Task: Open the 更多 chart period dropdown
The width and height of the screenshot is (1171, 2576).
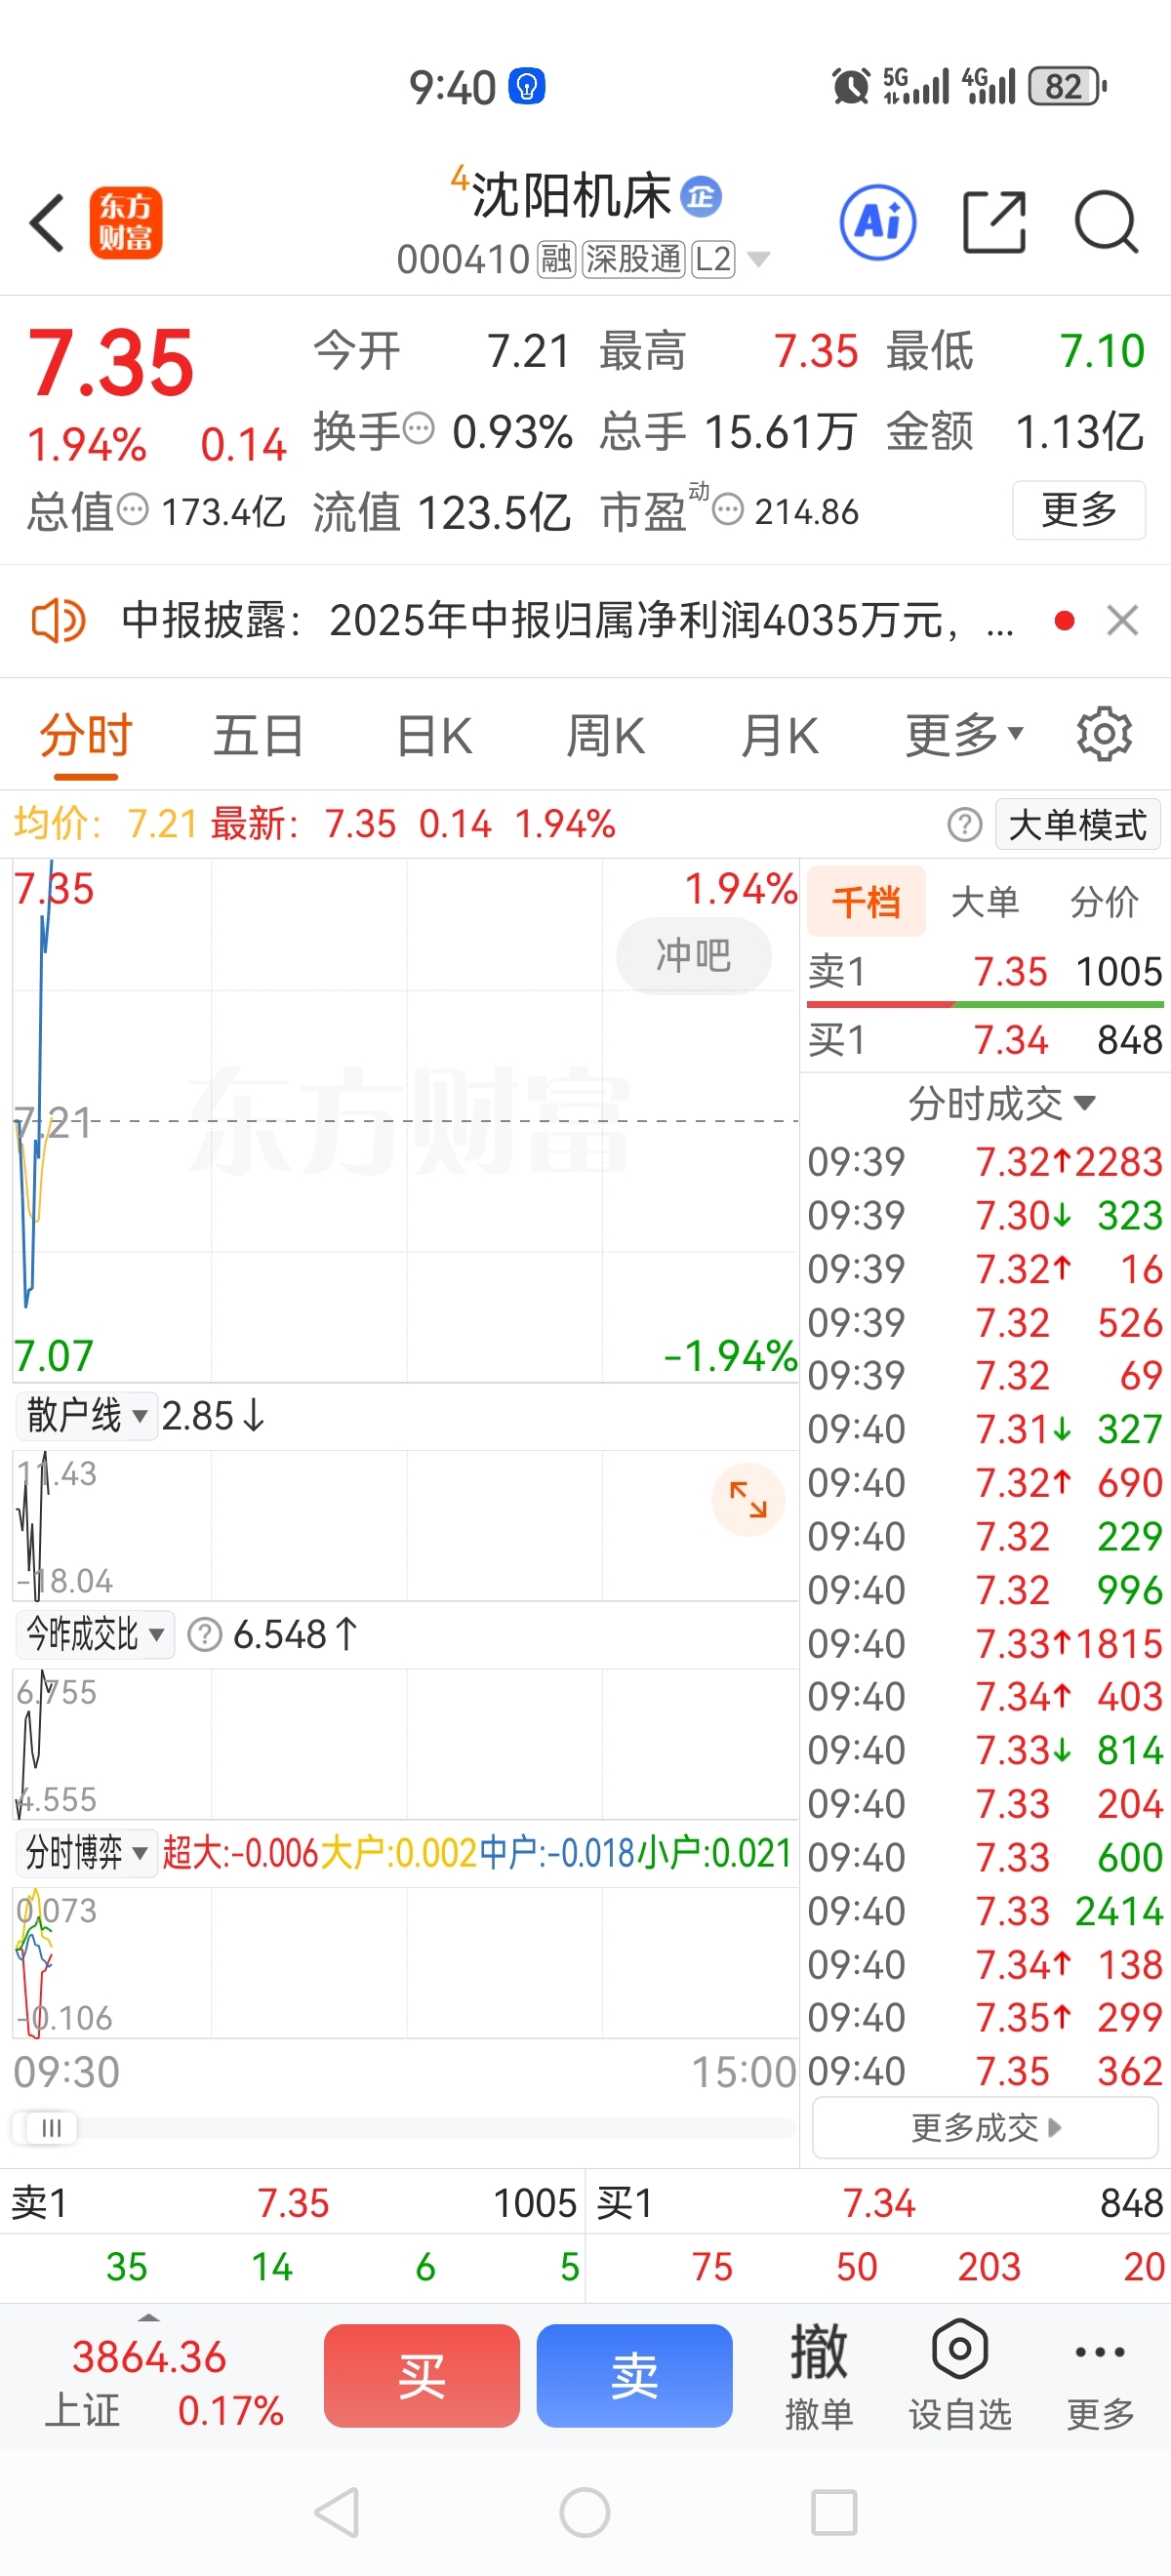Action: point(964,736)
